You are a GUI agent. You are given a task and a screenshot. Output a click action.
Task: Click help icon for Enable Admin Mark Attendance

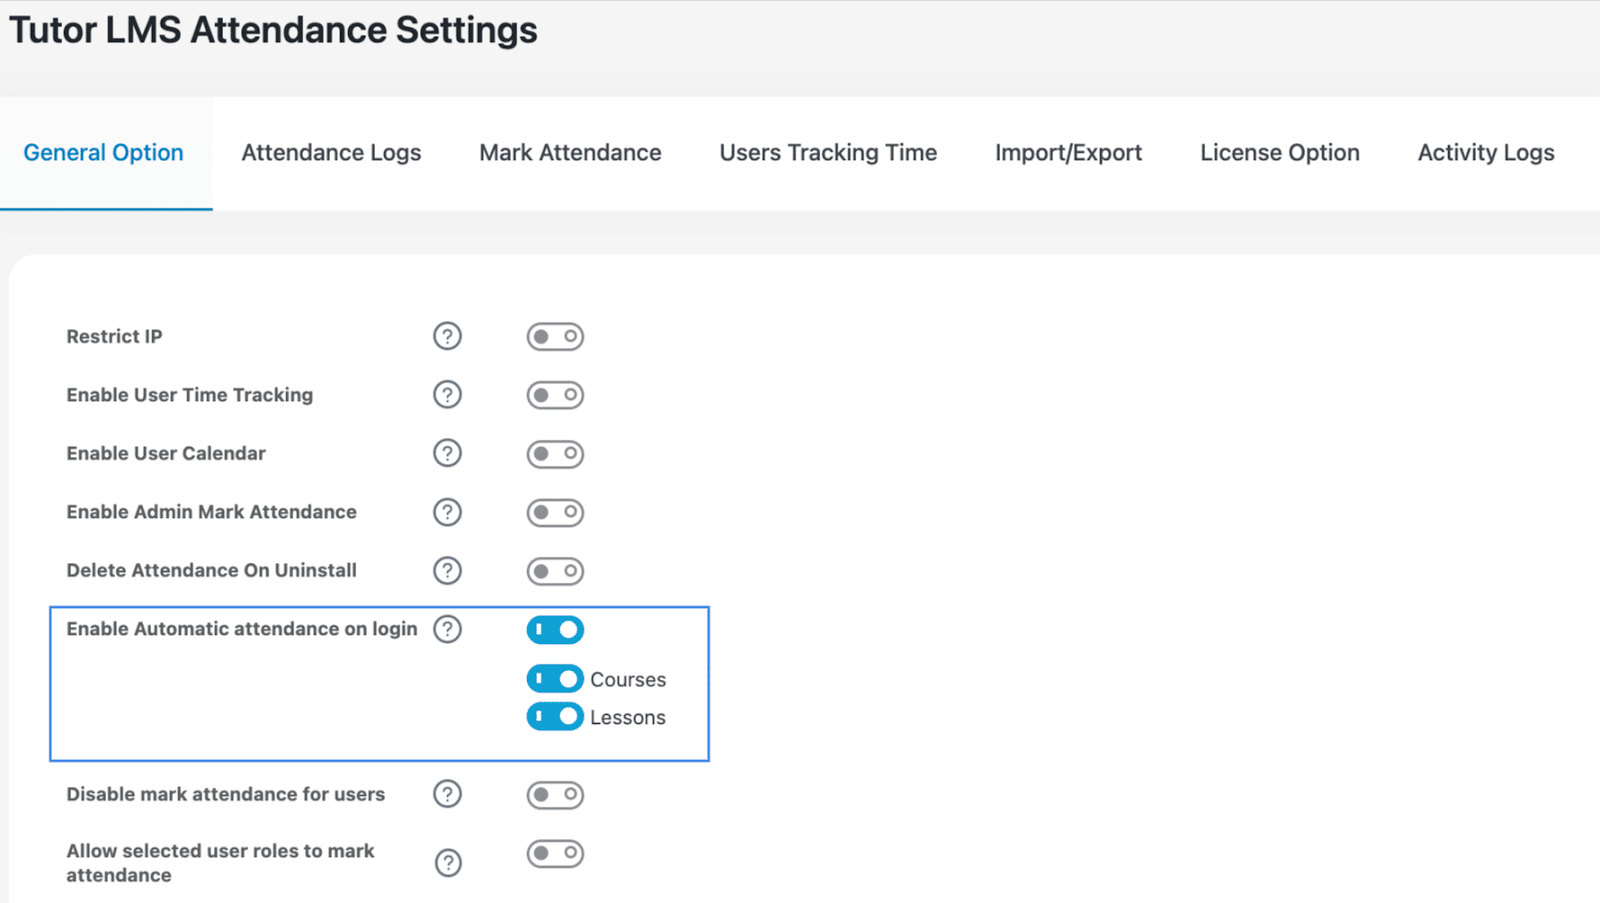coord(447,512)
